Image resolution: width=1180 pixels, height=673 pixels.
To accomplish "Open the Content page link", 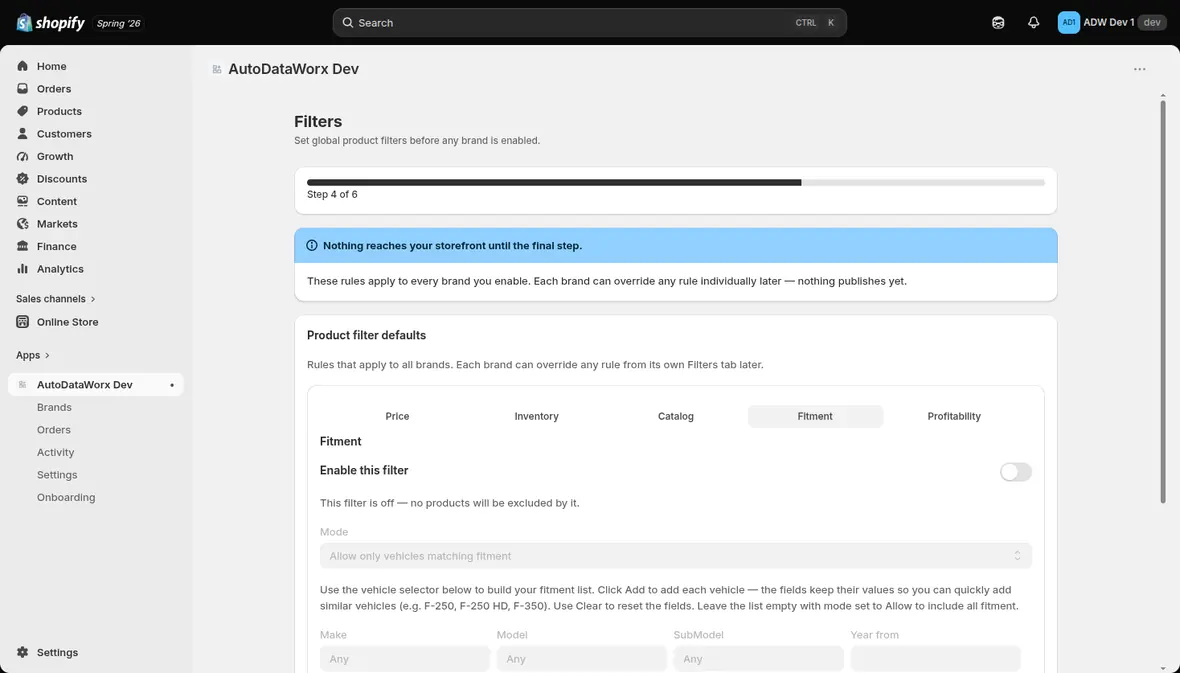I will [x=56, y=202].
